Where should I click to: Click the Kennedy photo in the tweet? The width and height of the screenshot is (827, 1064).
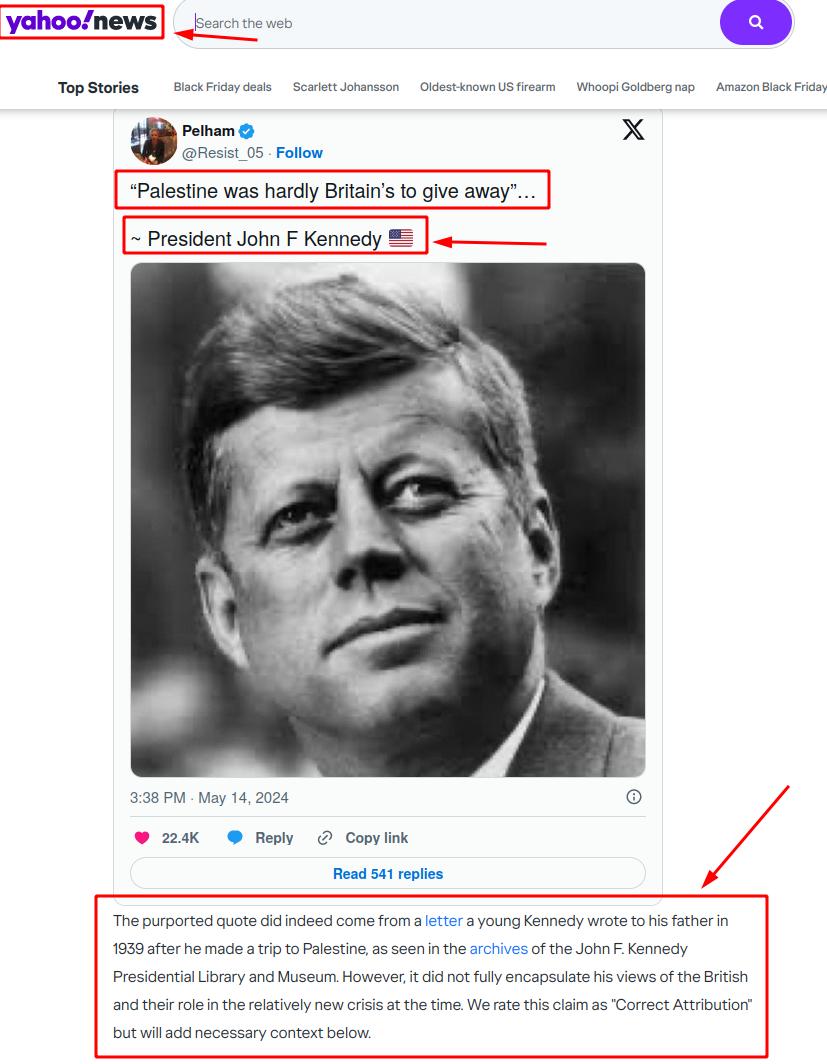(388, 520)
